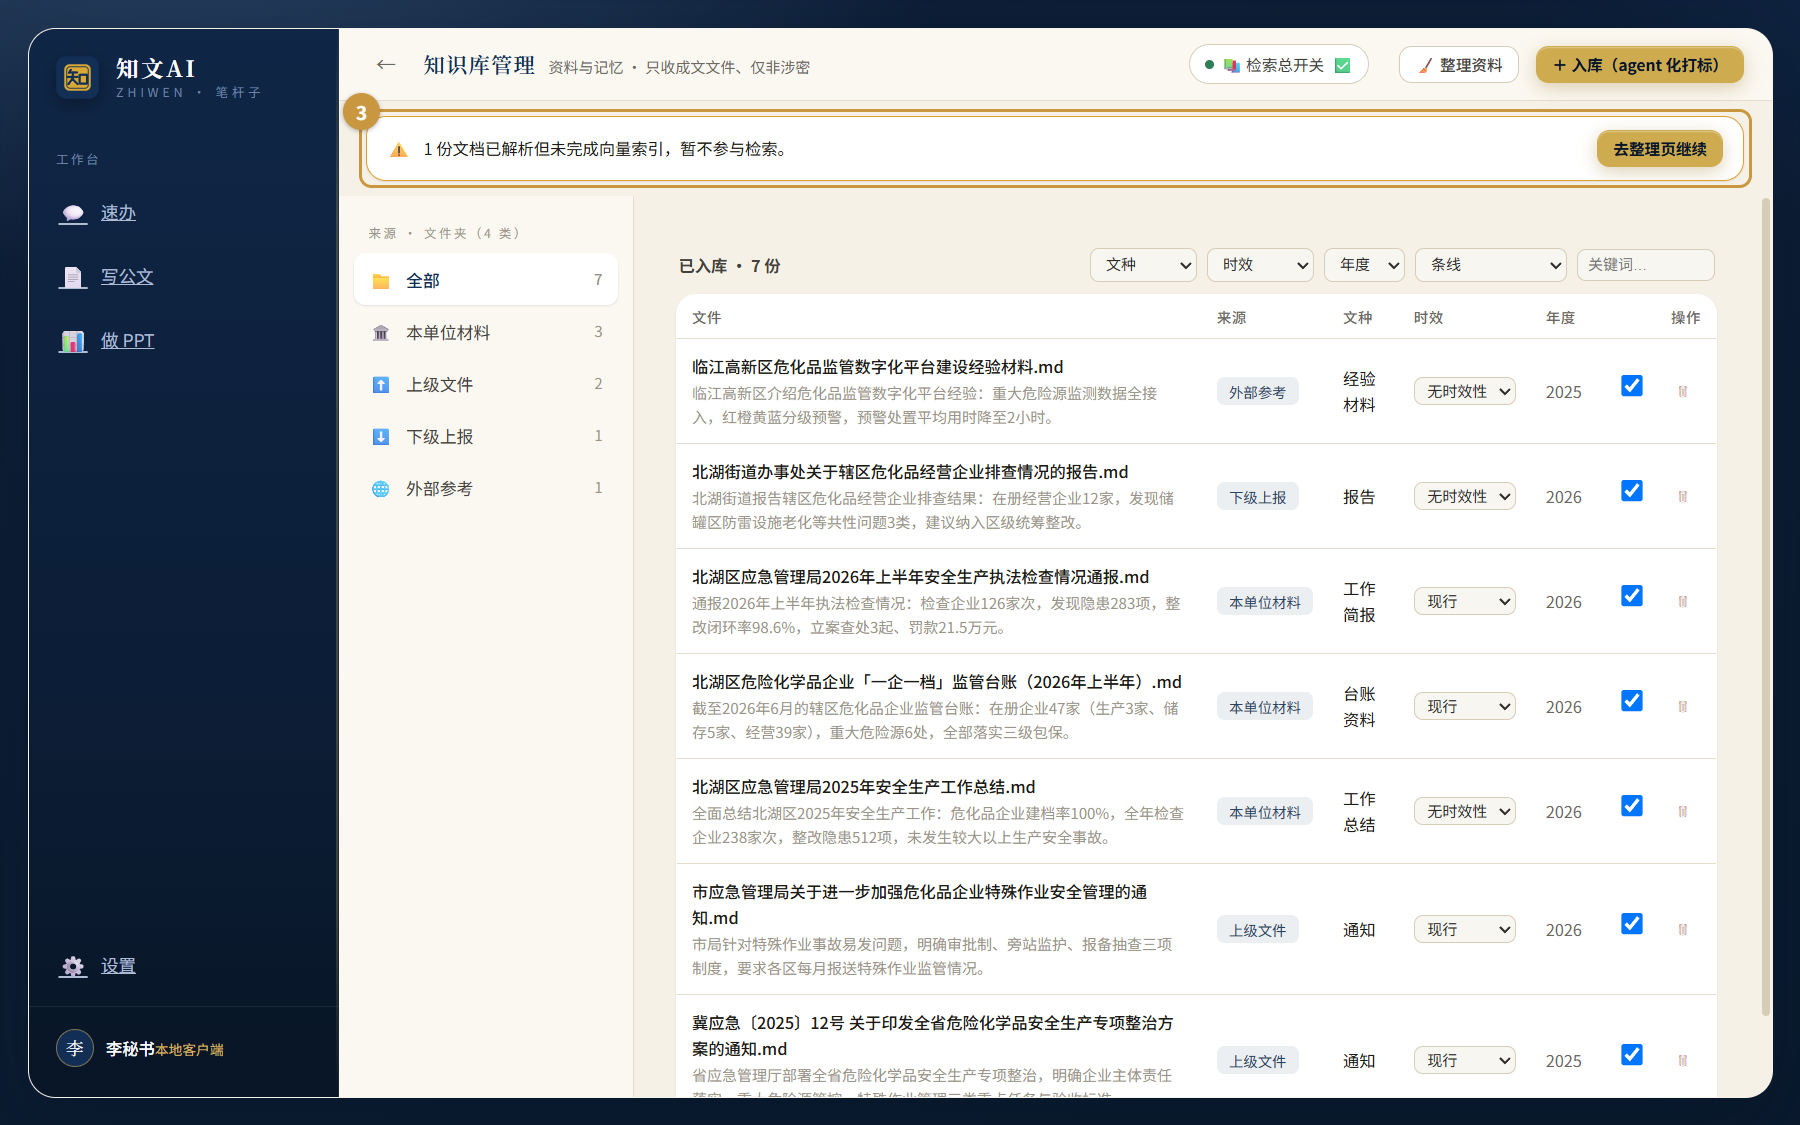
Task: Click the 去整理页继续 button
Action: (x=1660, y=149)
